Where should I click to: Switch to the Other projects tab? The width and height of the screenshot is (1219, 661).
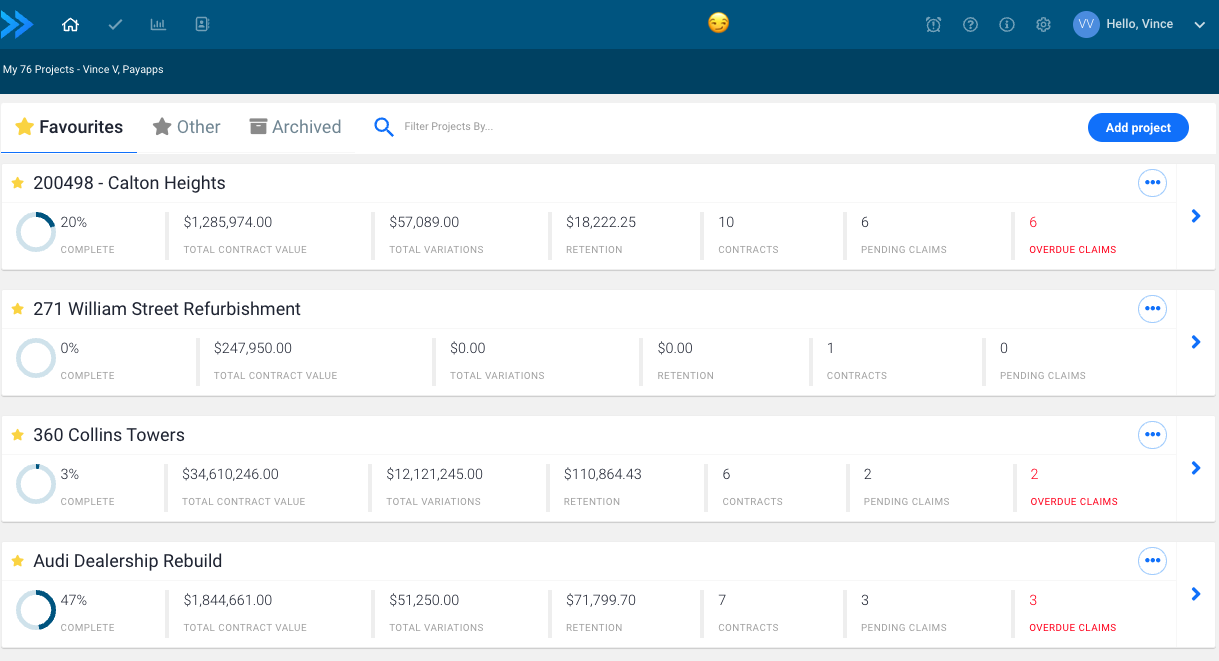186,127
